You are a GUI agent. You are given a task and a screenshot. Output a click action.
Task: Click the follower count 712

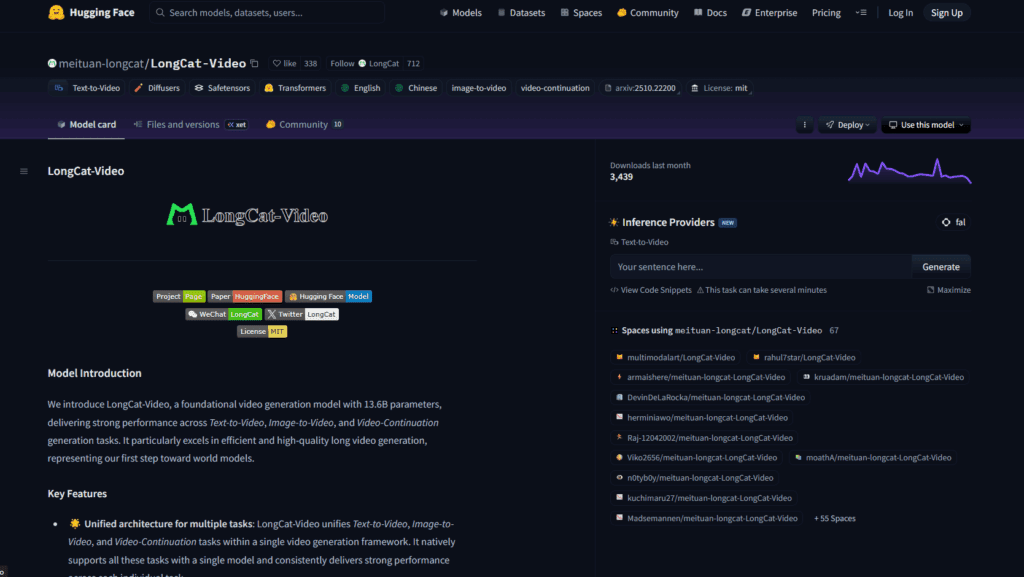[x=413, y=63]
